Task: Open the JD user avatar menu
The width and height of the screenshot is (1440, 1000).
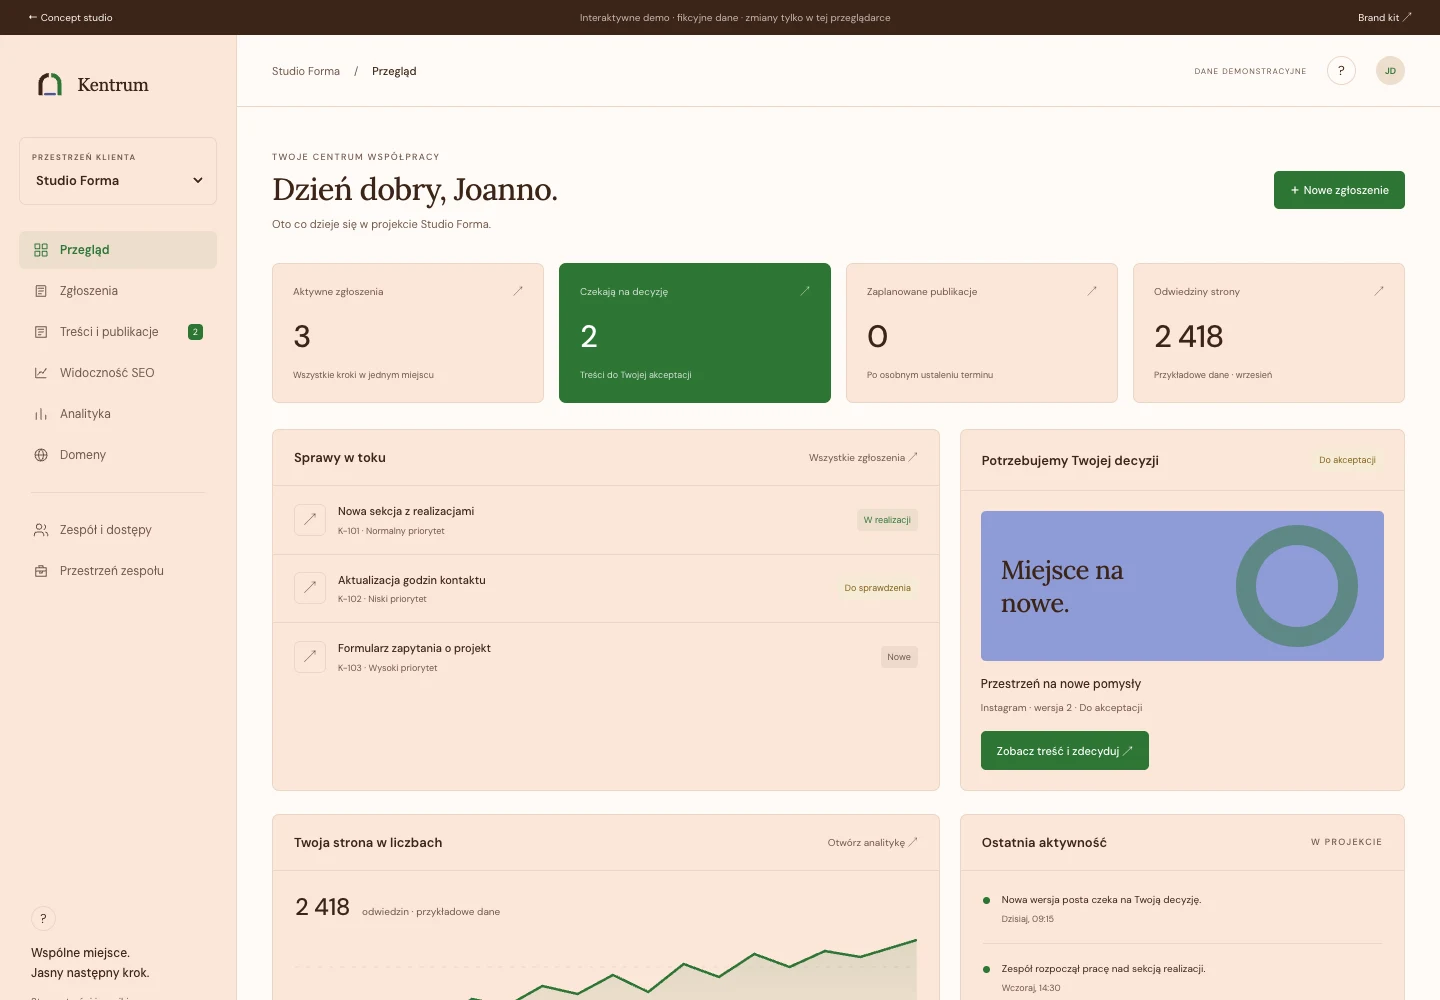Action: 1390,71
